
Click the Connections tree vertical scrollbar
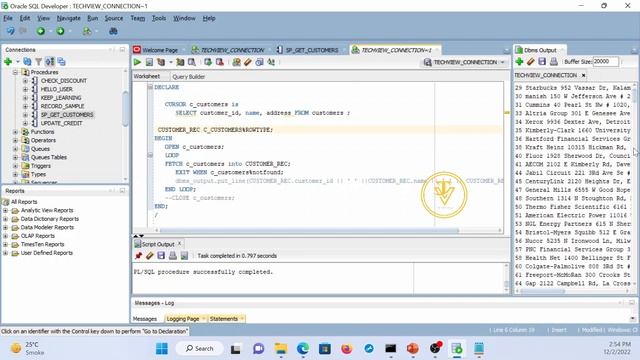(x=125, y=108)
